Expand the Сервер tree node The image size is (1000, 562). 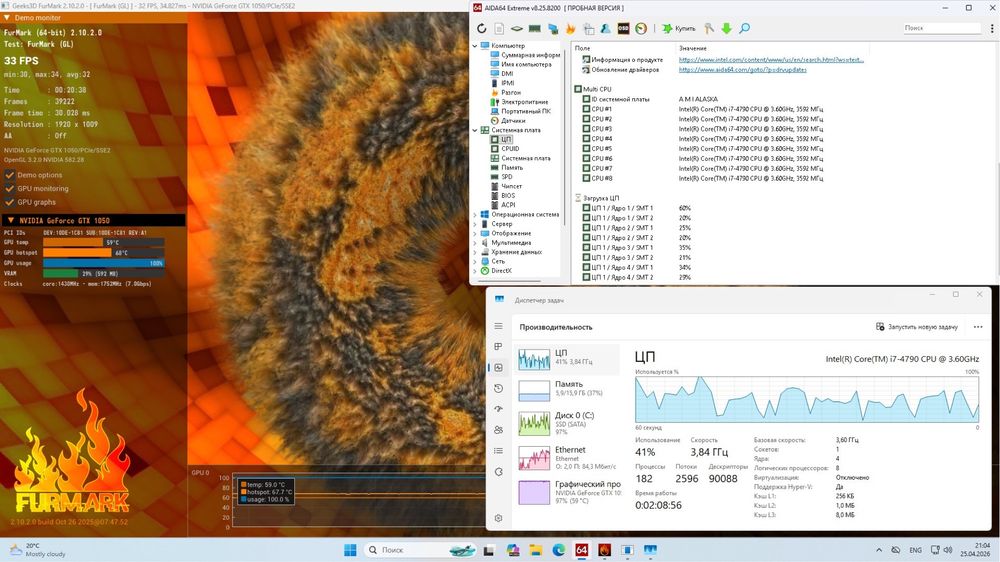(474, 224)
